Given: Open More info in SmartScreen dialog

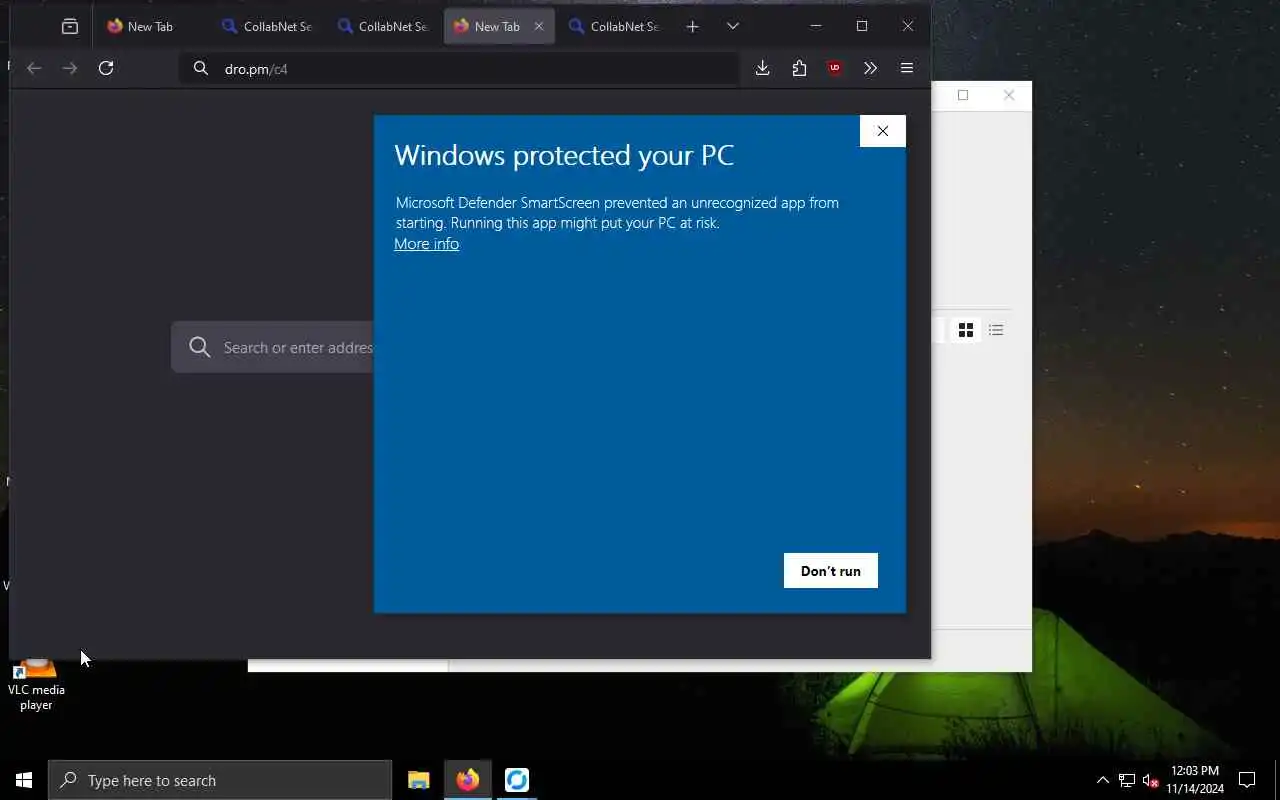Looking at the screenshot, I should click(x=427, y=244).
